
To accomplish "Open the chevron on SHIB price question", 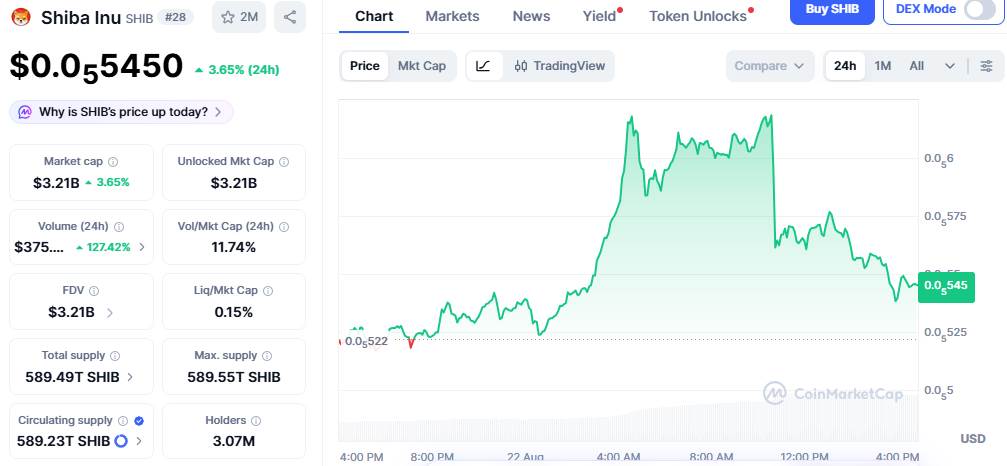I will (218, 112).
